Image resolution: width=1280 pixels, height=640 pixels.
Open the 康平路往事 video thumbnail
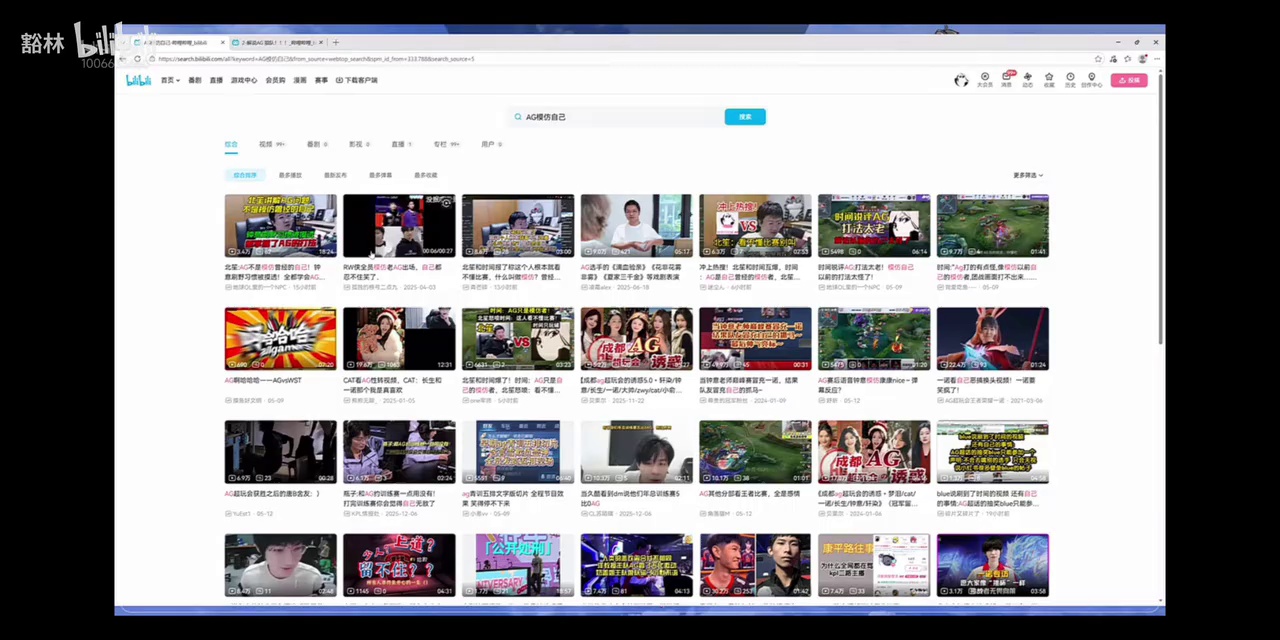pyautogui.click(x=874, y=565)
